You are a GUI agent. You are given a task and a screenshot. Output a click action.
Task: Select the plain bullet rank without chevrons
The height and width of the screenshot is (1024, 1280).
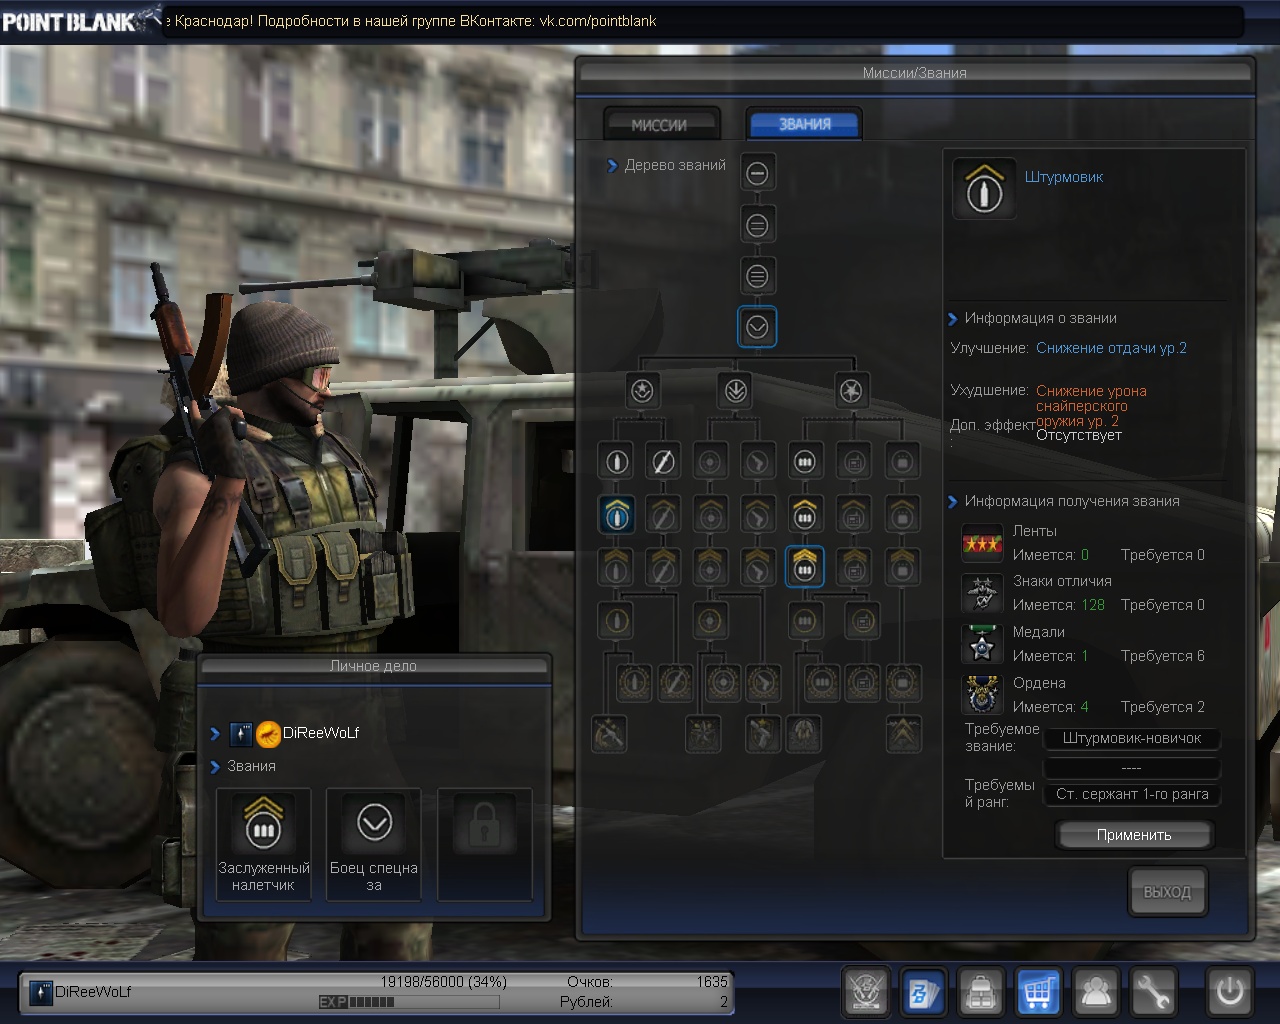616,462
